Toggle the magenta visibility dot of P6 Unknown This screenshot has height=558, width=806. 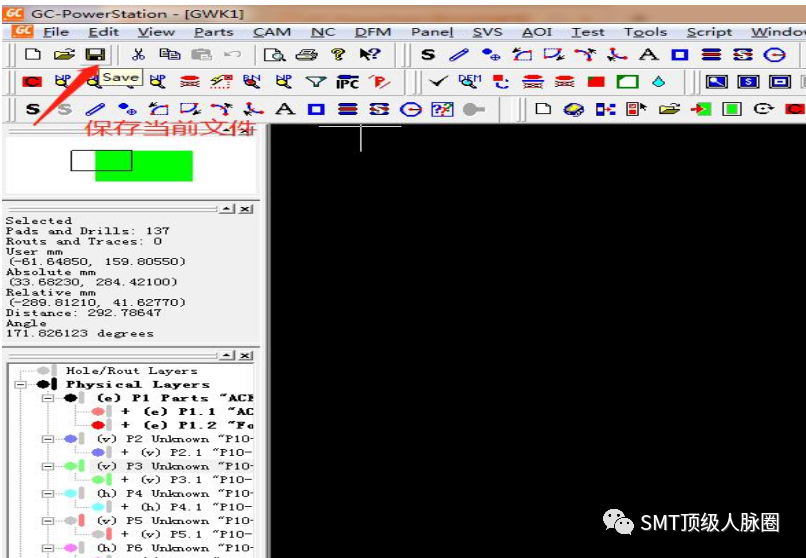[70, 548]
